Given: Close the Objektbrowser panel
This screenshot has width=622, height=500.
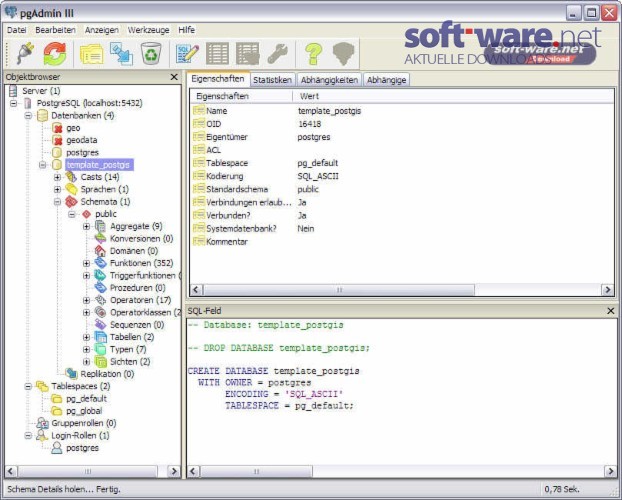Looking at the screenshot, I should point(174,77).
